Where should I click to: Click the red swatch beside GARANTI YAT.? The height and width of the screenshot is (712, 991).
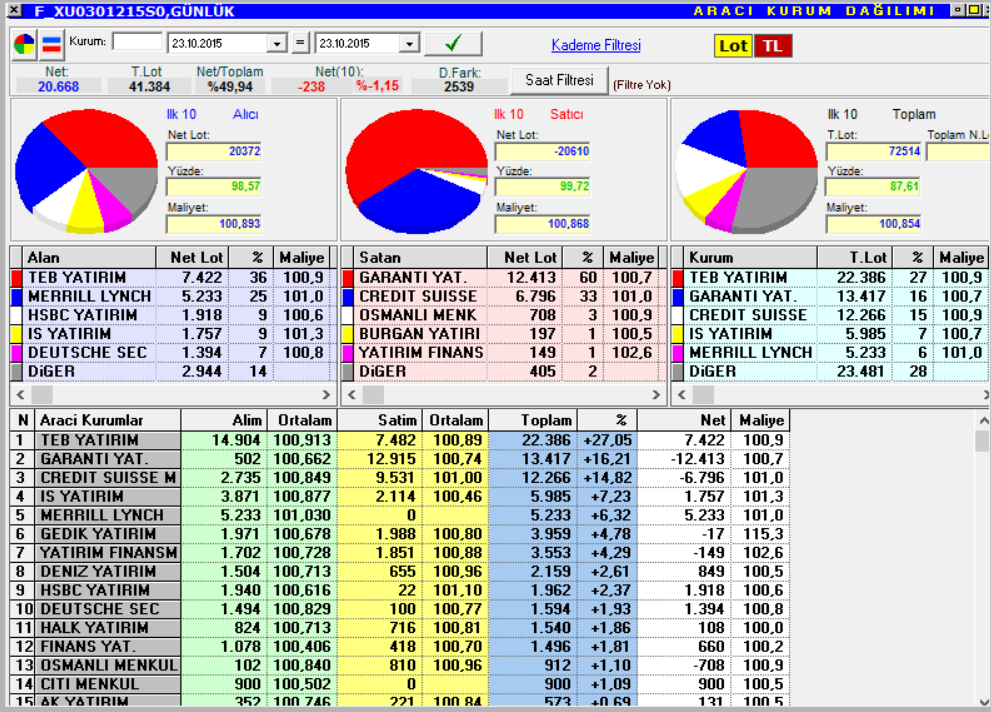348,277
